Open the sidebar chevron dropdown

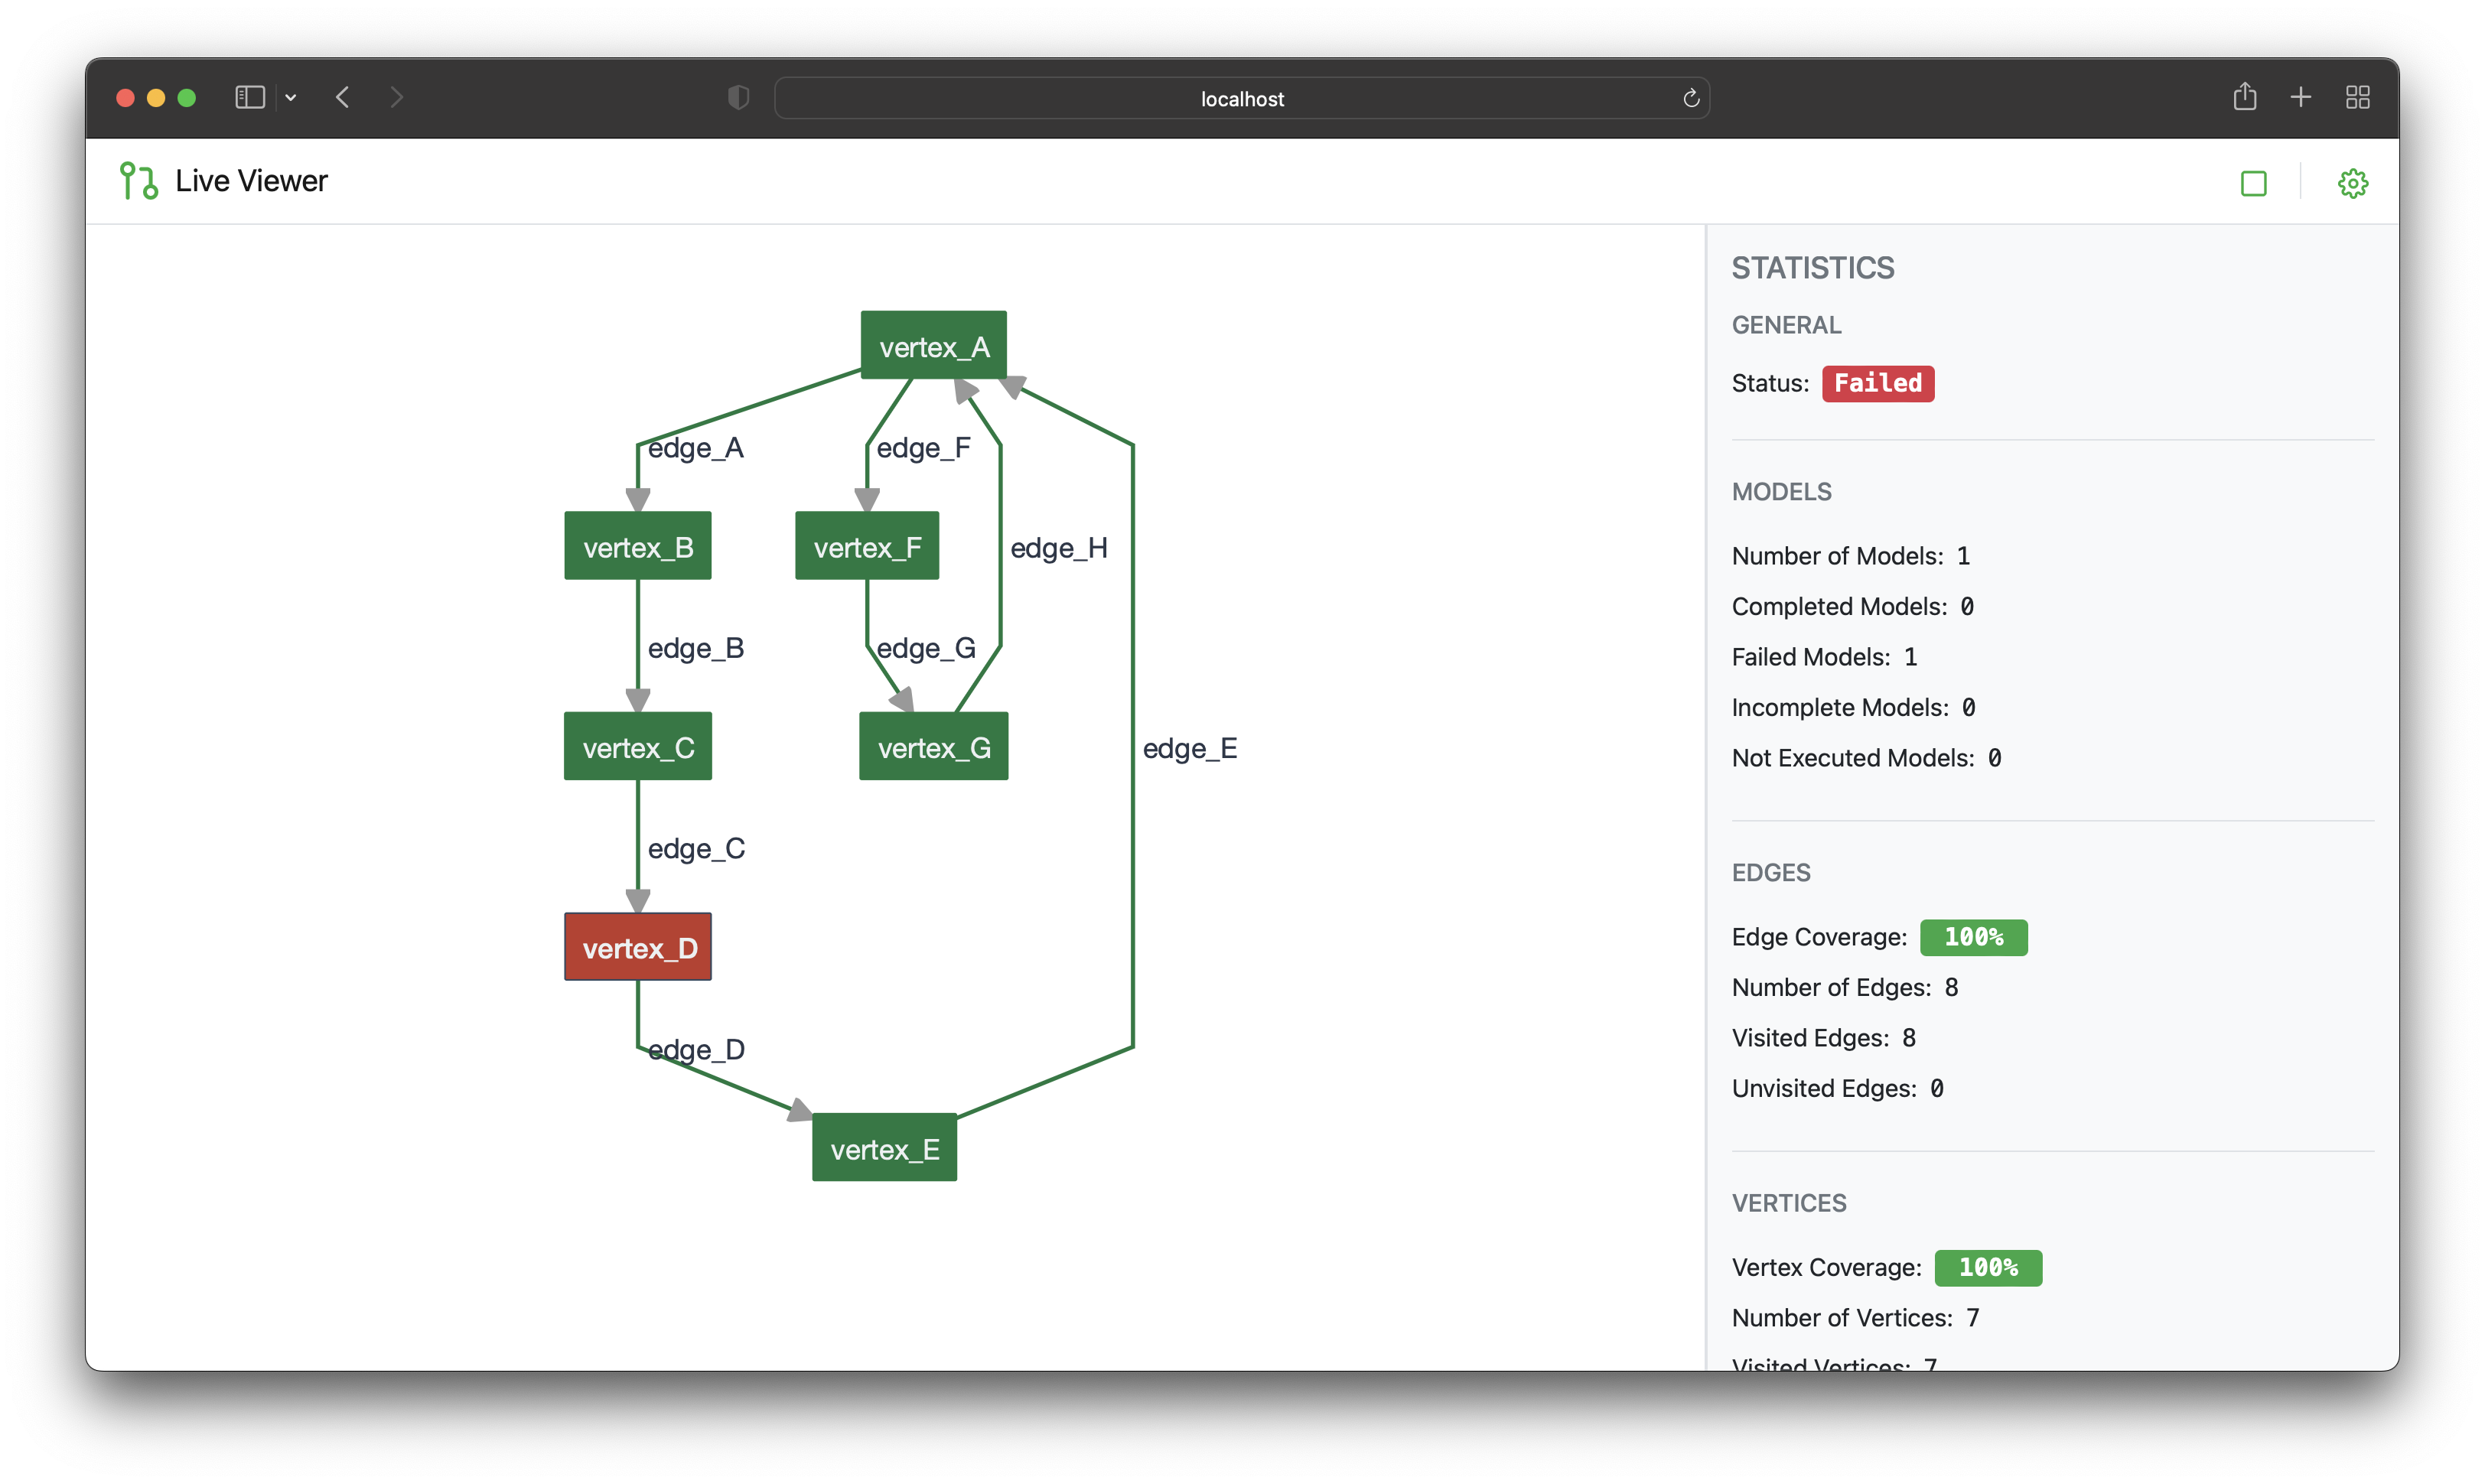(x=290, y=98)
